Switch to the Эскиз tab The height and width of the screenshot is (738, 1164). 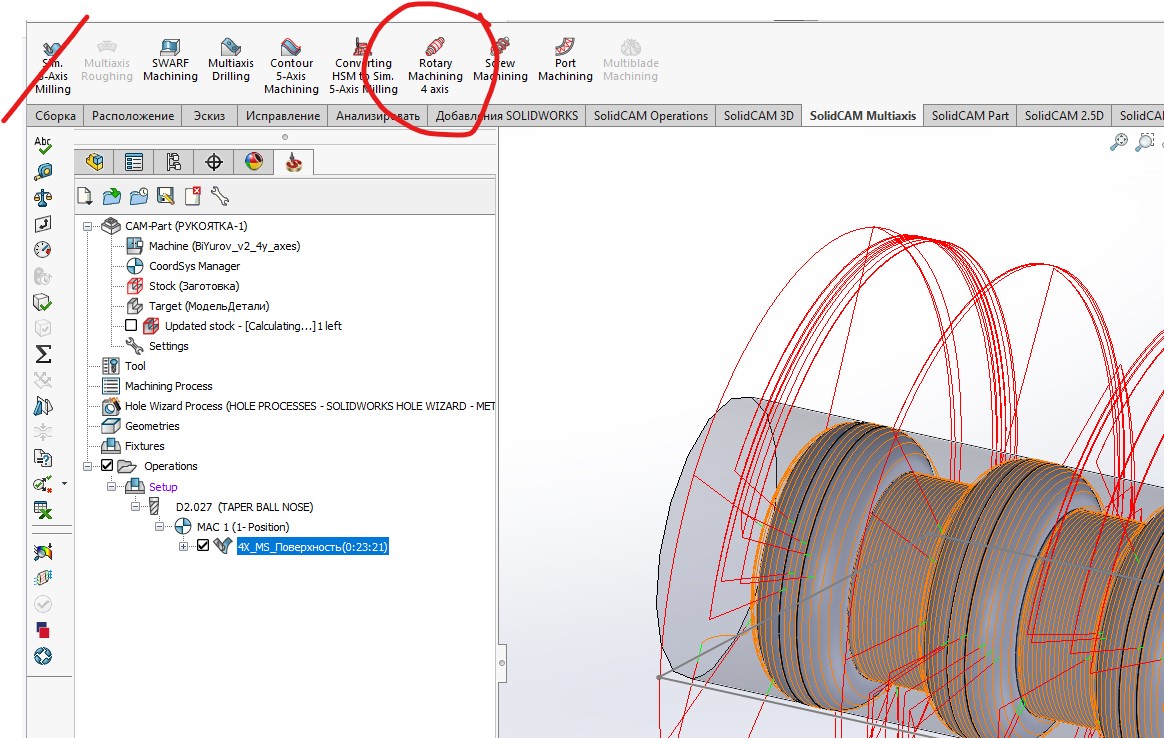click(x=209, y=116)
